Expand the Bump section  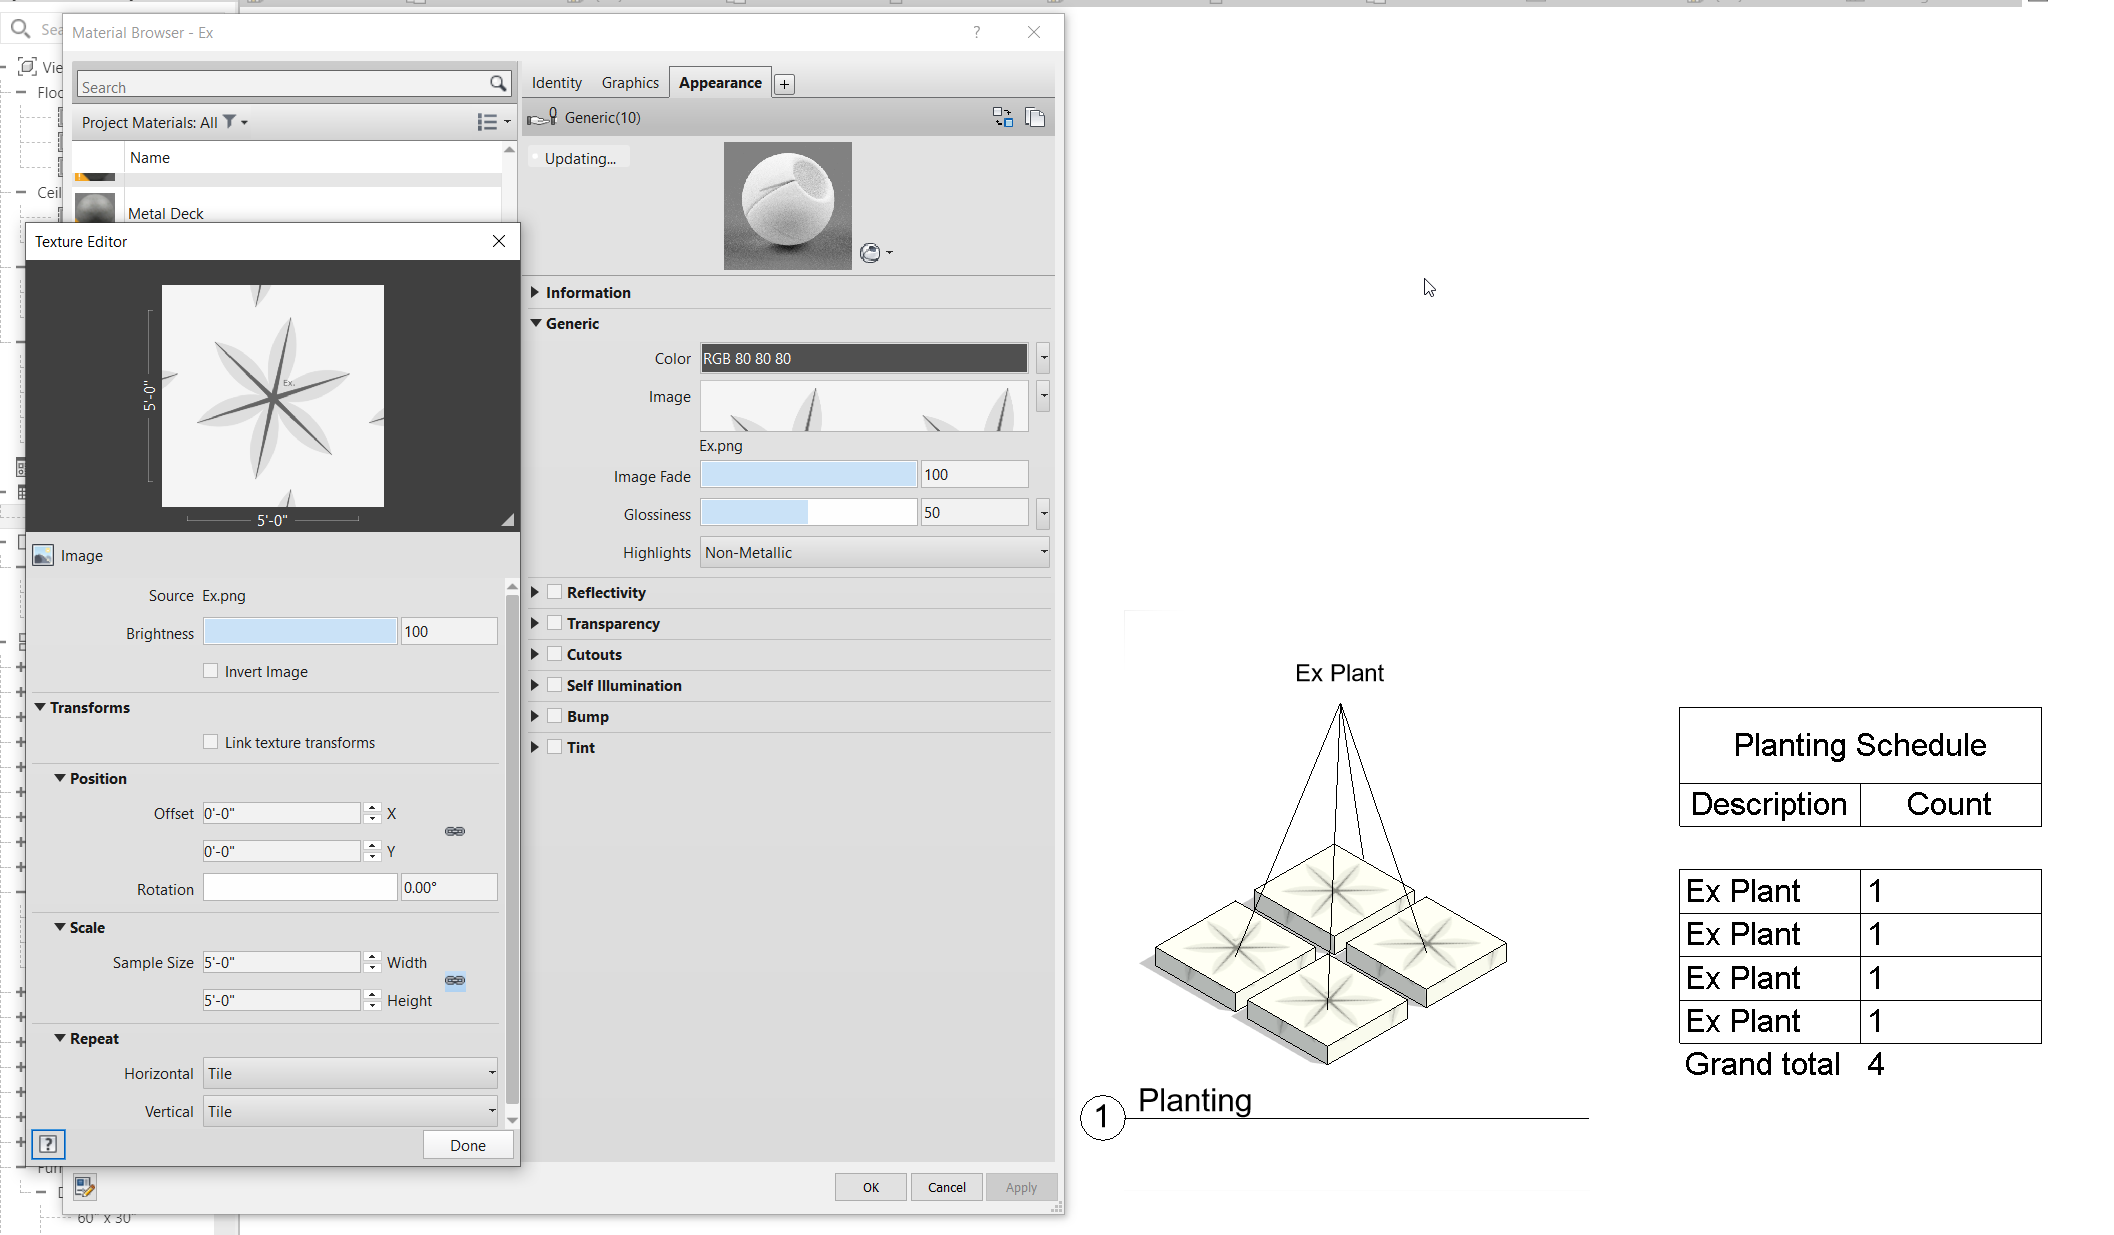pyautogui.click(x=536, y=716)
